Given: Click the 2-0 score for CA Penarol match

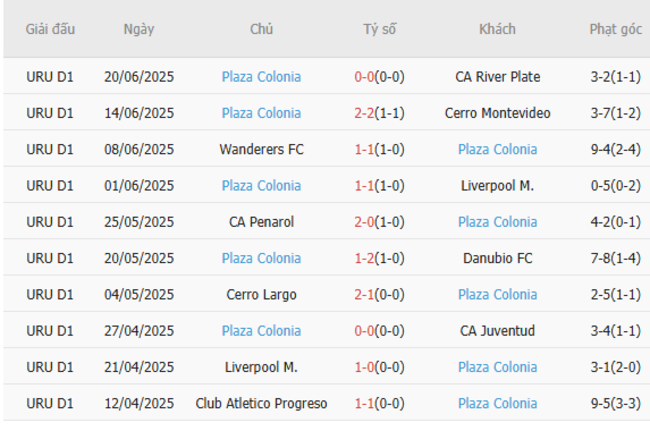Looking at the screenshot, I should 364,222.
